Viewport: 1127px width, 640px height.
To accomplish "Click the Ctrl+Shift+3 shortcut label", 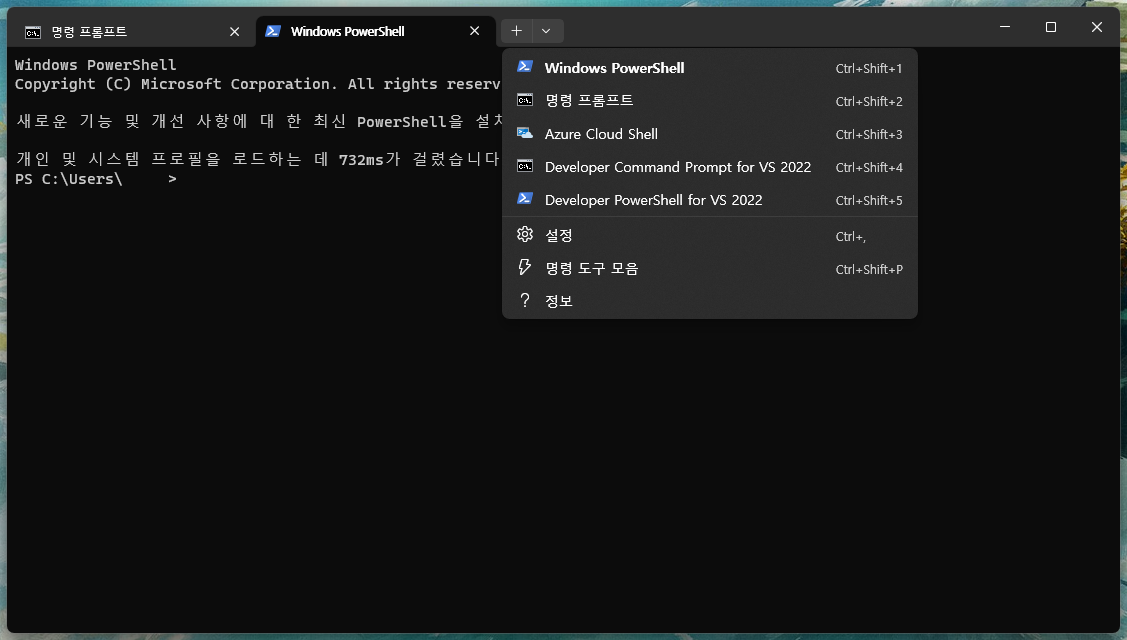I will pos(868,134).
